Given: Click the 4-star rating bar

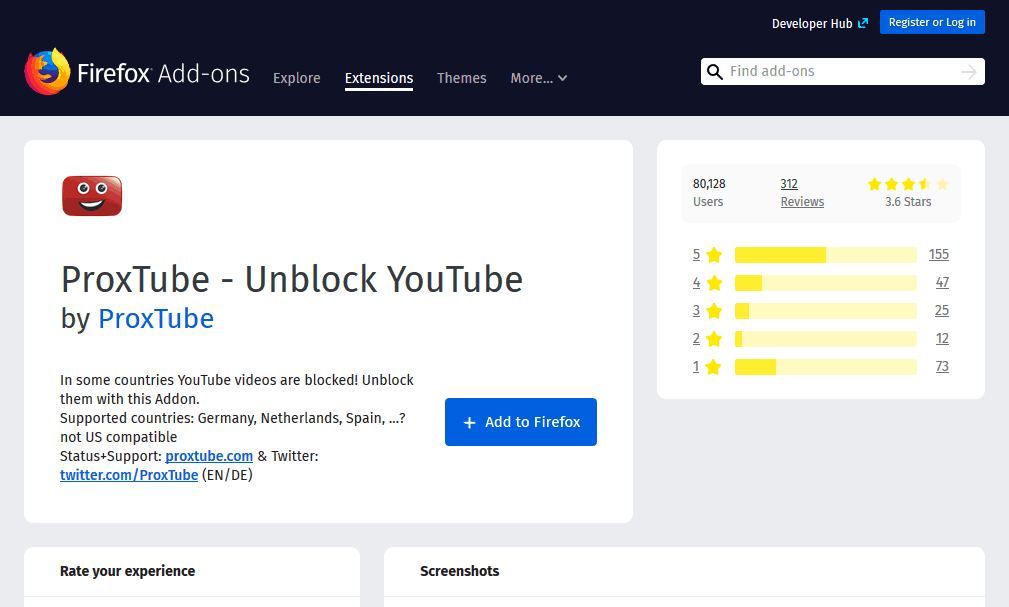Looking at the screenshot, I should pos(826,283).
